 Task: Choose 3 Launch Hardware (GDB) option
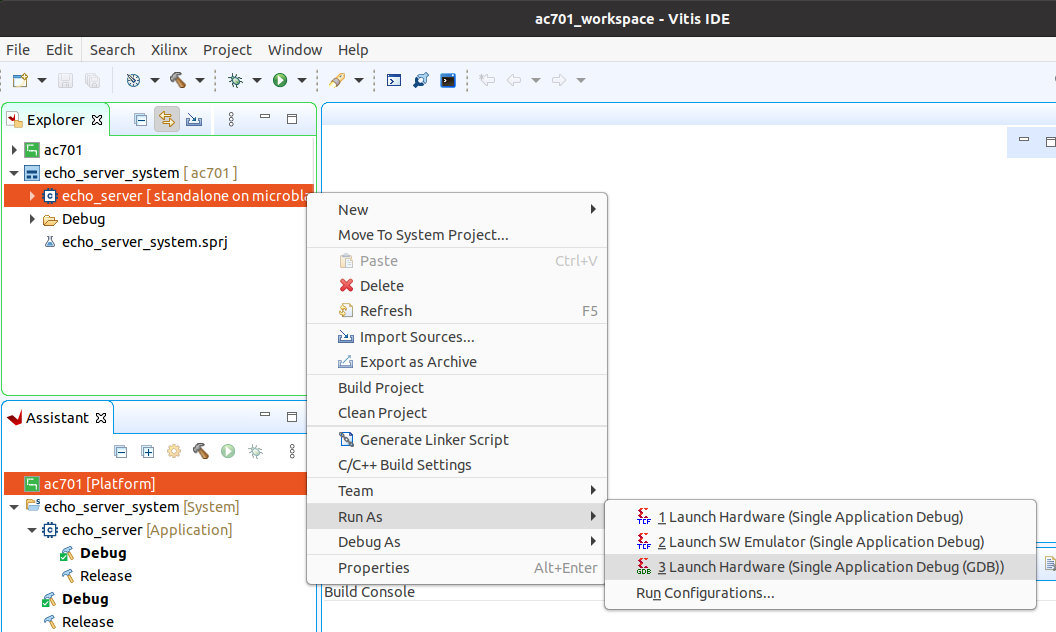pos(820,567)
